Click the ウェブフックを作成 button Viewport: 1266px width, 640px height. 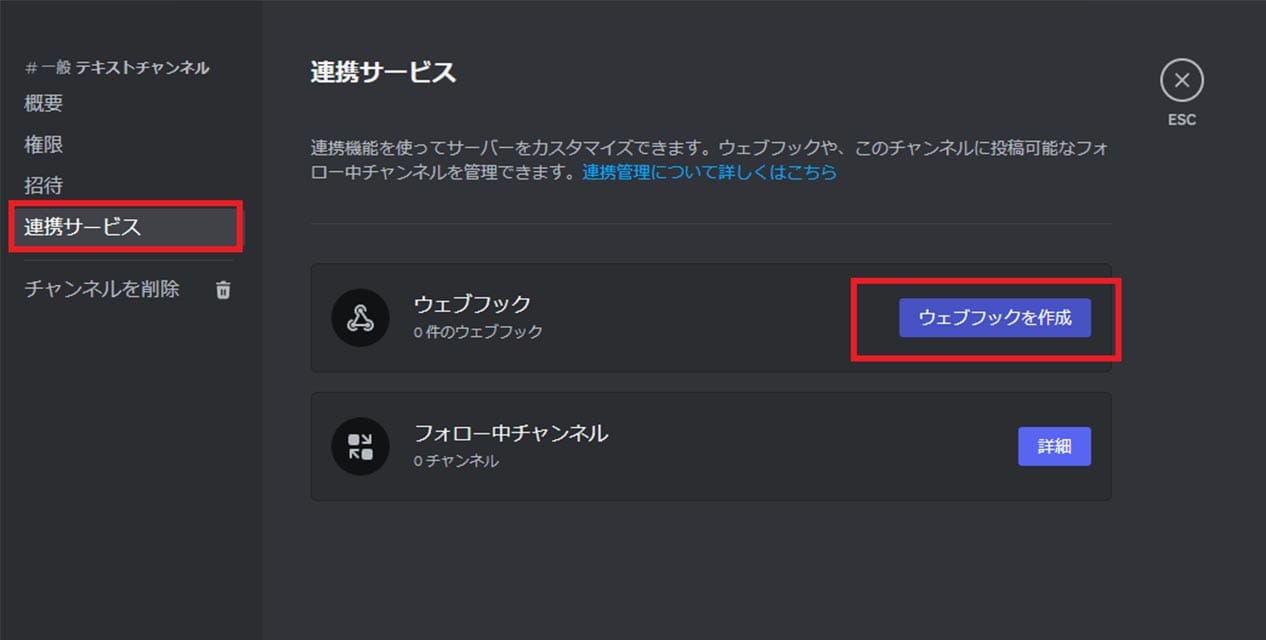(x=995, y=318)
